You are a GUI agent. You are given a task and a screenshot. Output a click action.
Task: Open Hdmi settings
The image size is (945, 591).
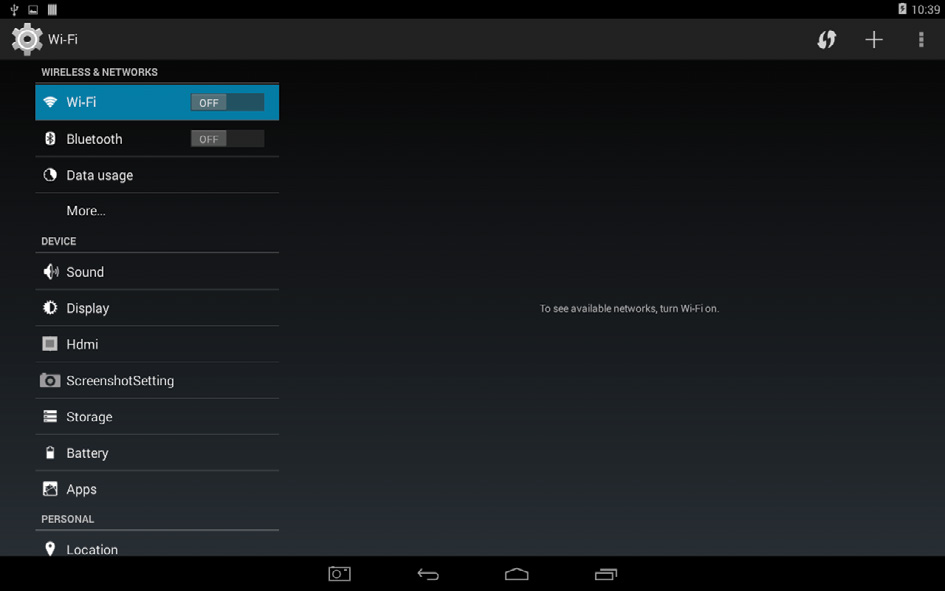point(157,344)
